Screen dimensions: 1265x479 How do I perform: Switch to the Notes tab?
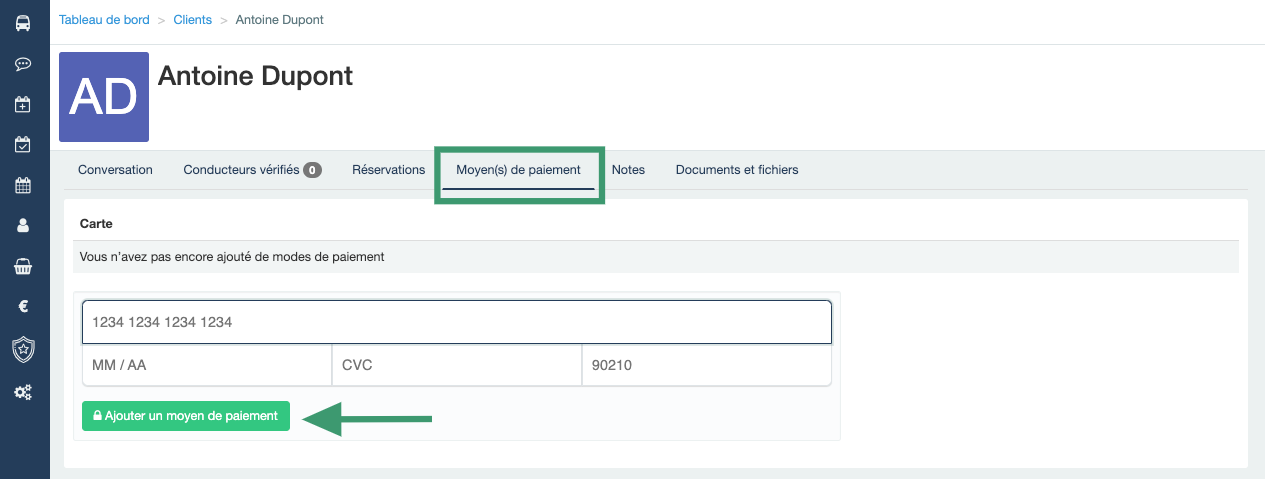tap(628, 170)
